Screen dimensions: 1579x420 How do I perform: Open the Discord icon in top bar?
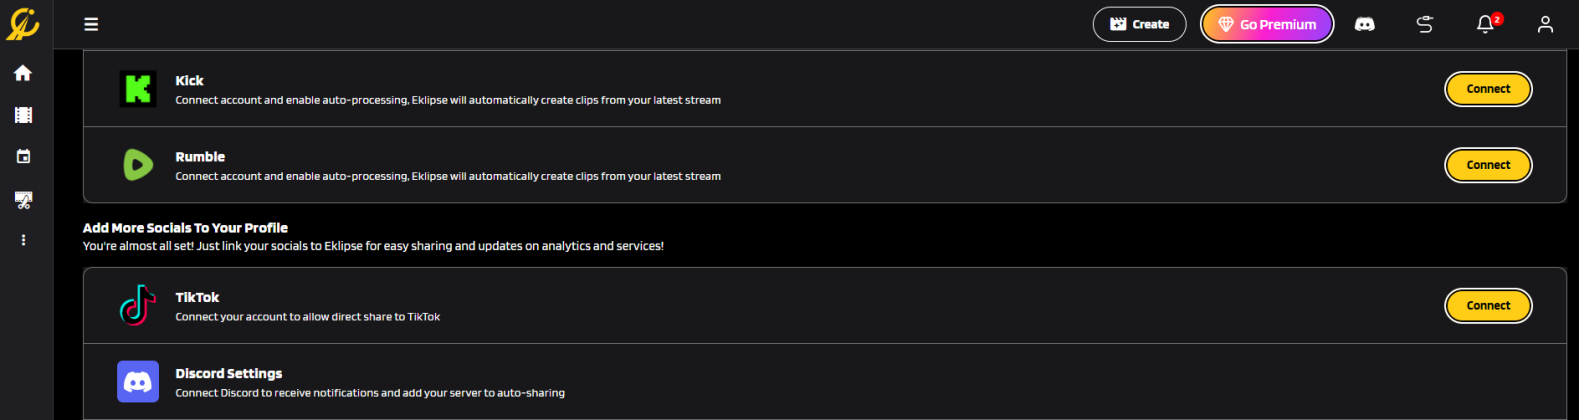pos(1364,24)
